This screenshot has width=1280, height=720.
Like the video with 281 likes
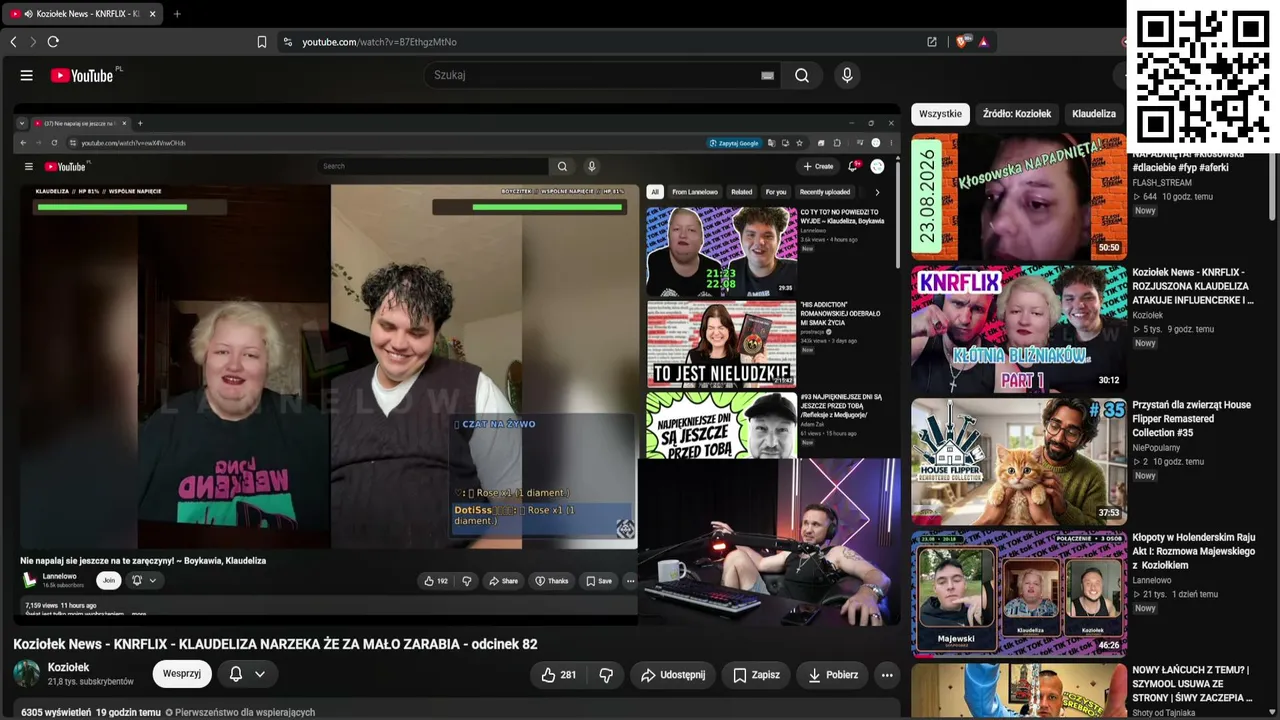[x=558, y=675]
